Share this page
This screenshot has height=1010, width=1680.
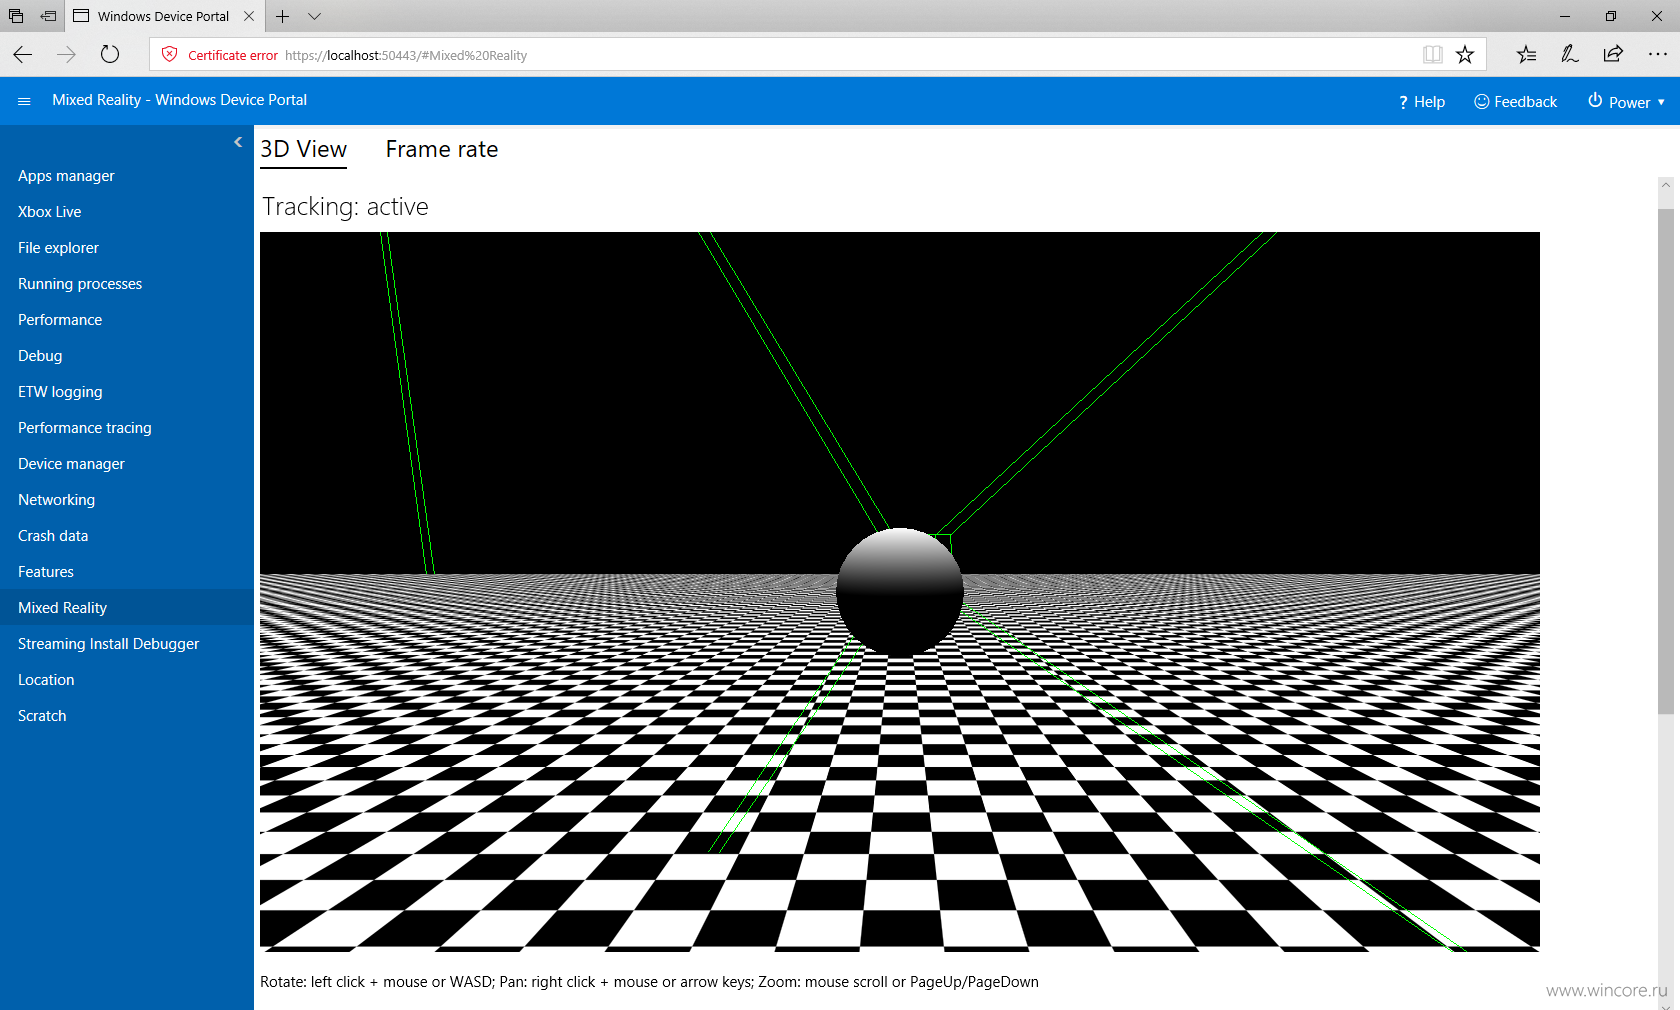[1613, 55]
